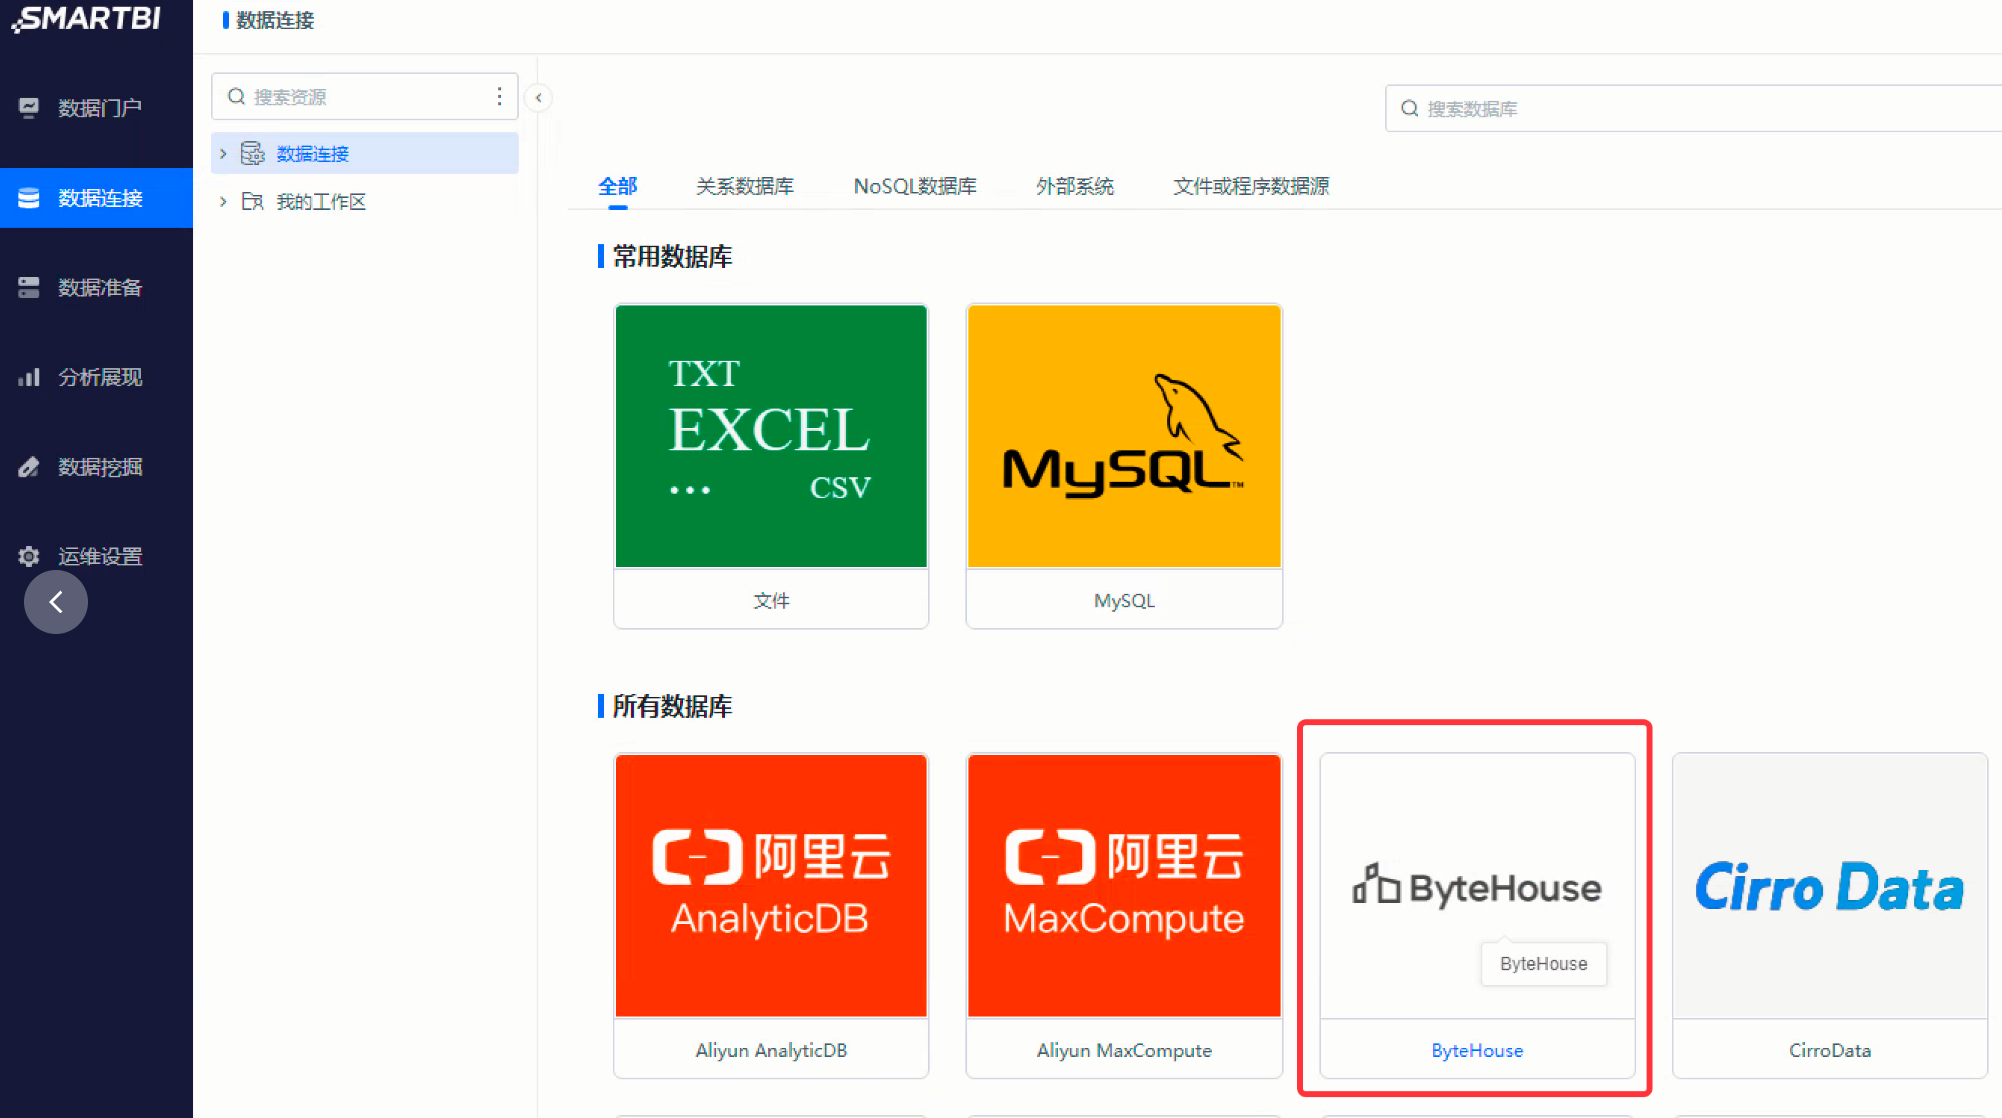Viewport: 2002px width, 1118px height.
Task: Switch to NoSQL数据库 tab
Action: click(915, 186)
